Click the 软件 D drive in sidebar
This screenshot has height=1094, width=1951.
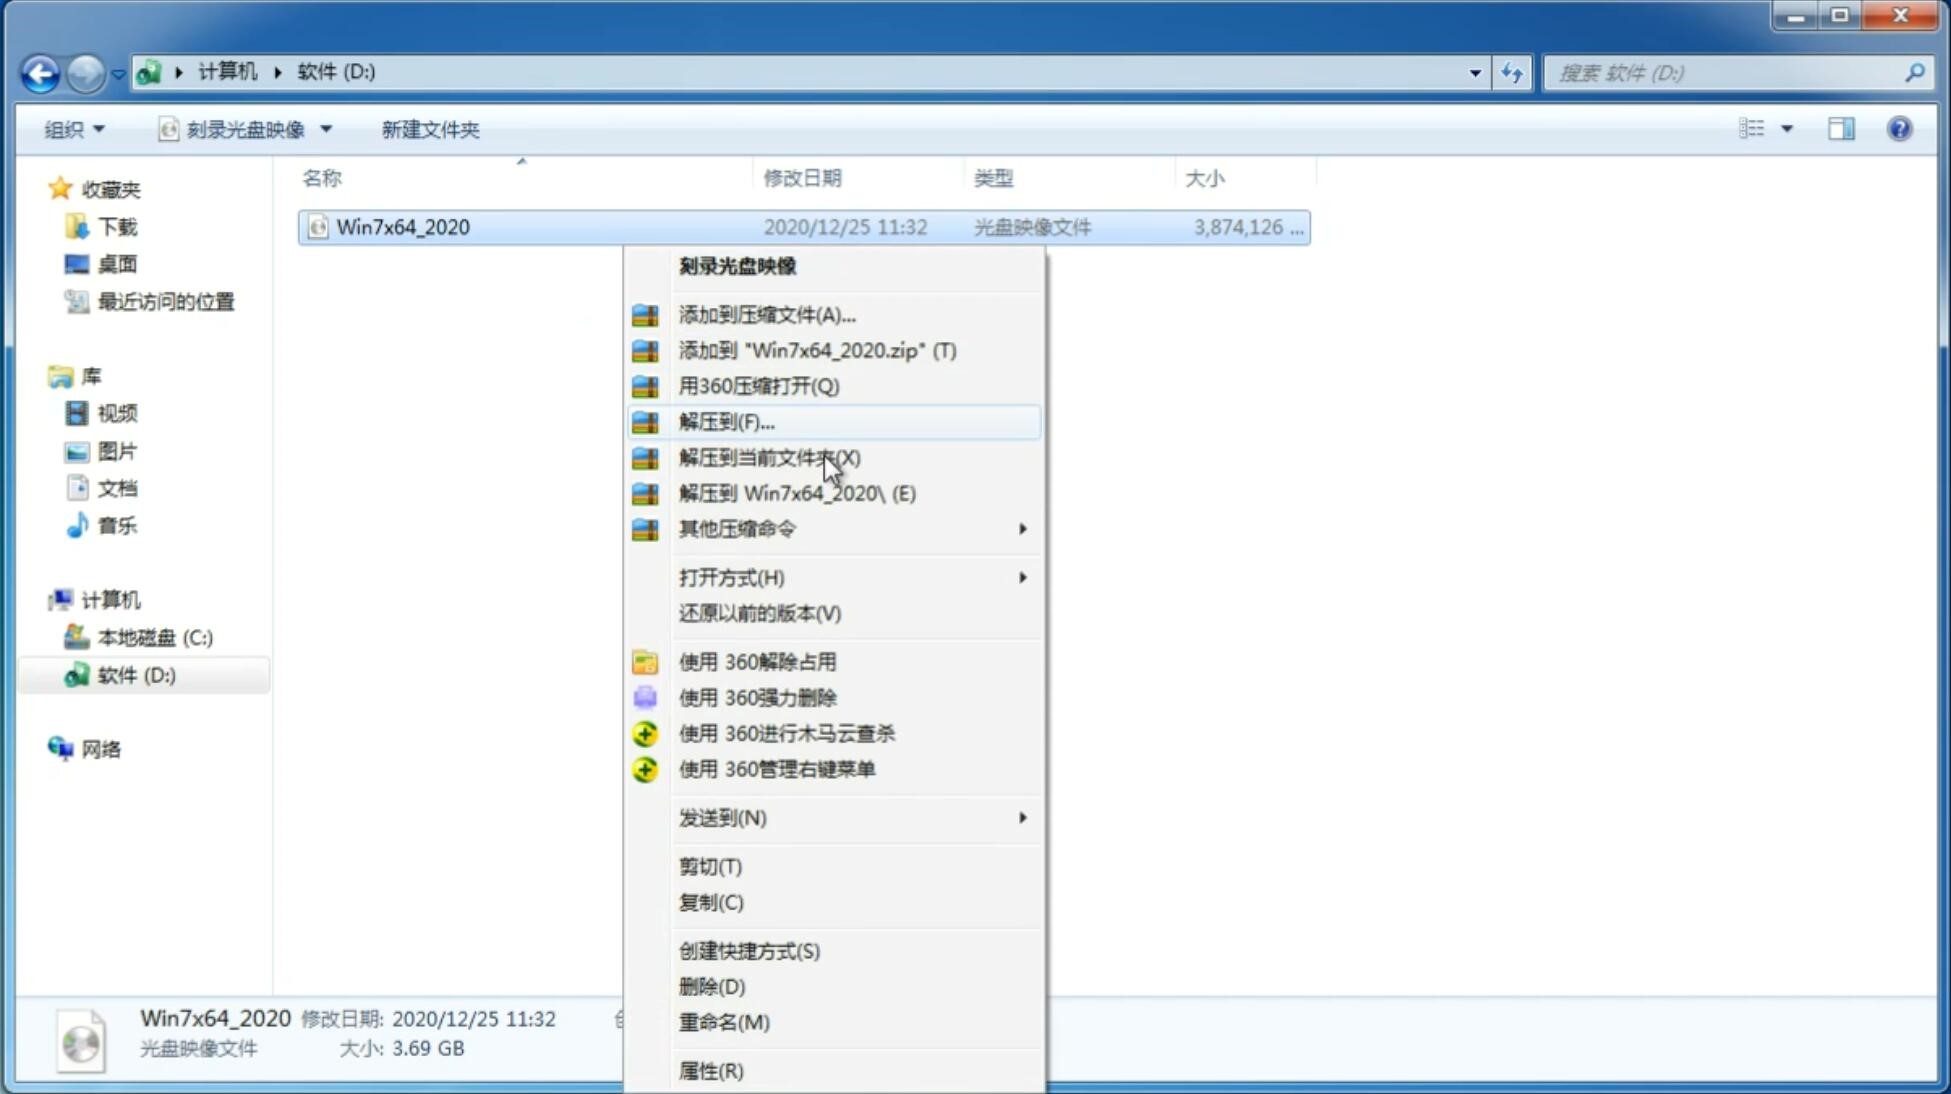pos(134,674)
